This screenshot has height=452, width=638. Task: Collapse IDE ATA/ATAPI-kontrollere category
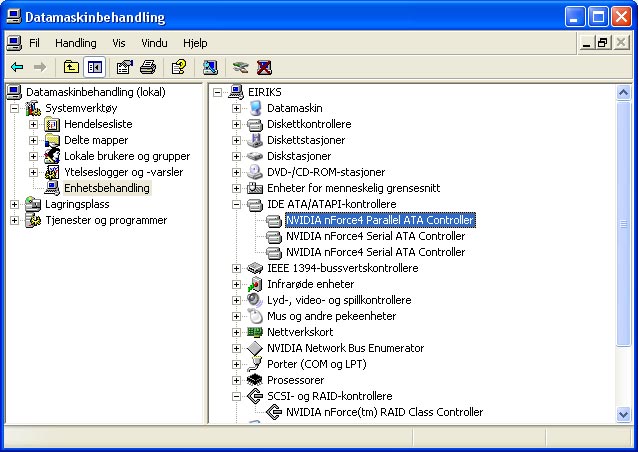coord(236,204)
